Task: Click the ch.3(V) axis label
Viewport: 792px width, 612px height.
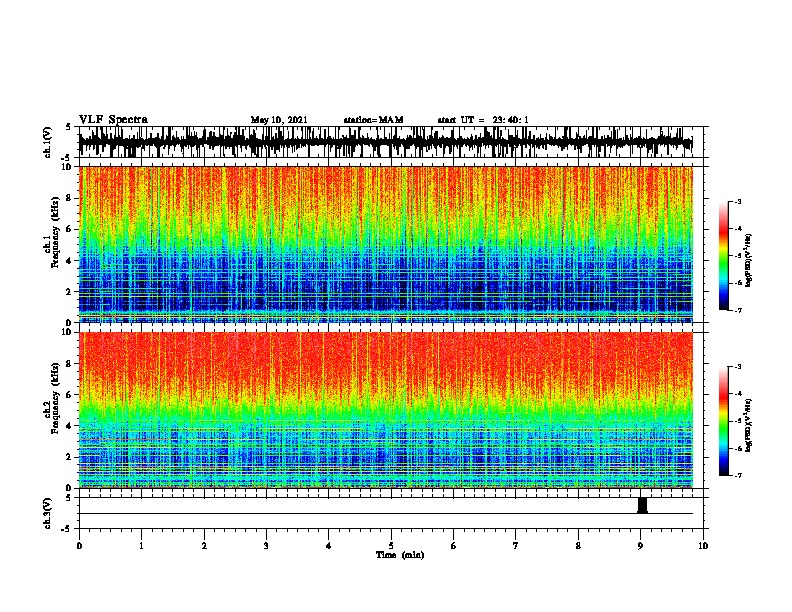Action: coord(48,513)
